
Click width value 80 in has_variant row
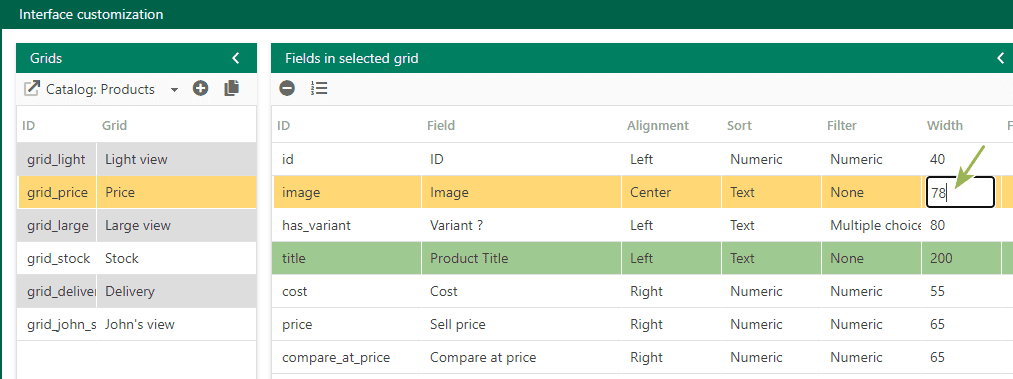pos(937,225)
